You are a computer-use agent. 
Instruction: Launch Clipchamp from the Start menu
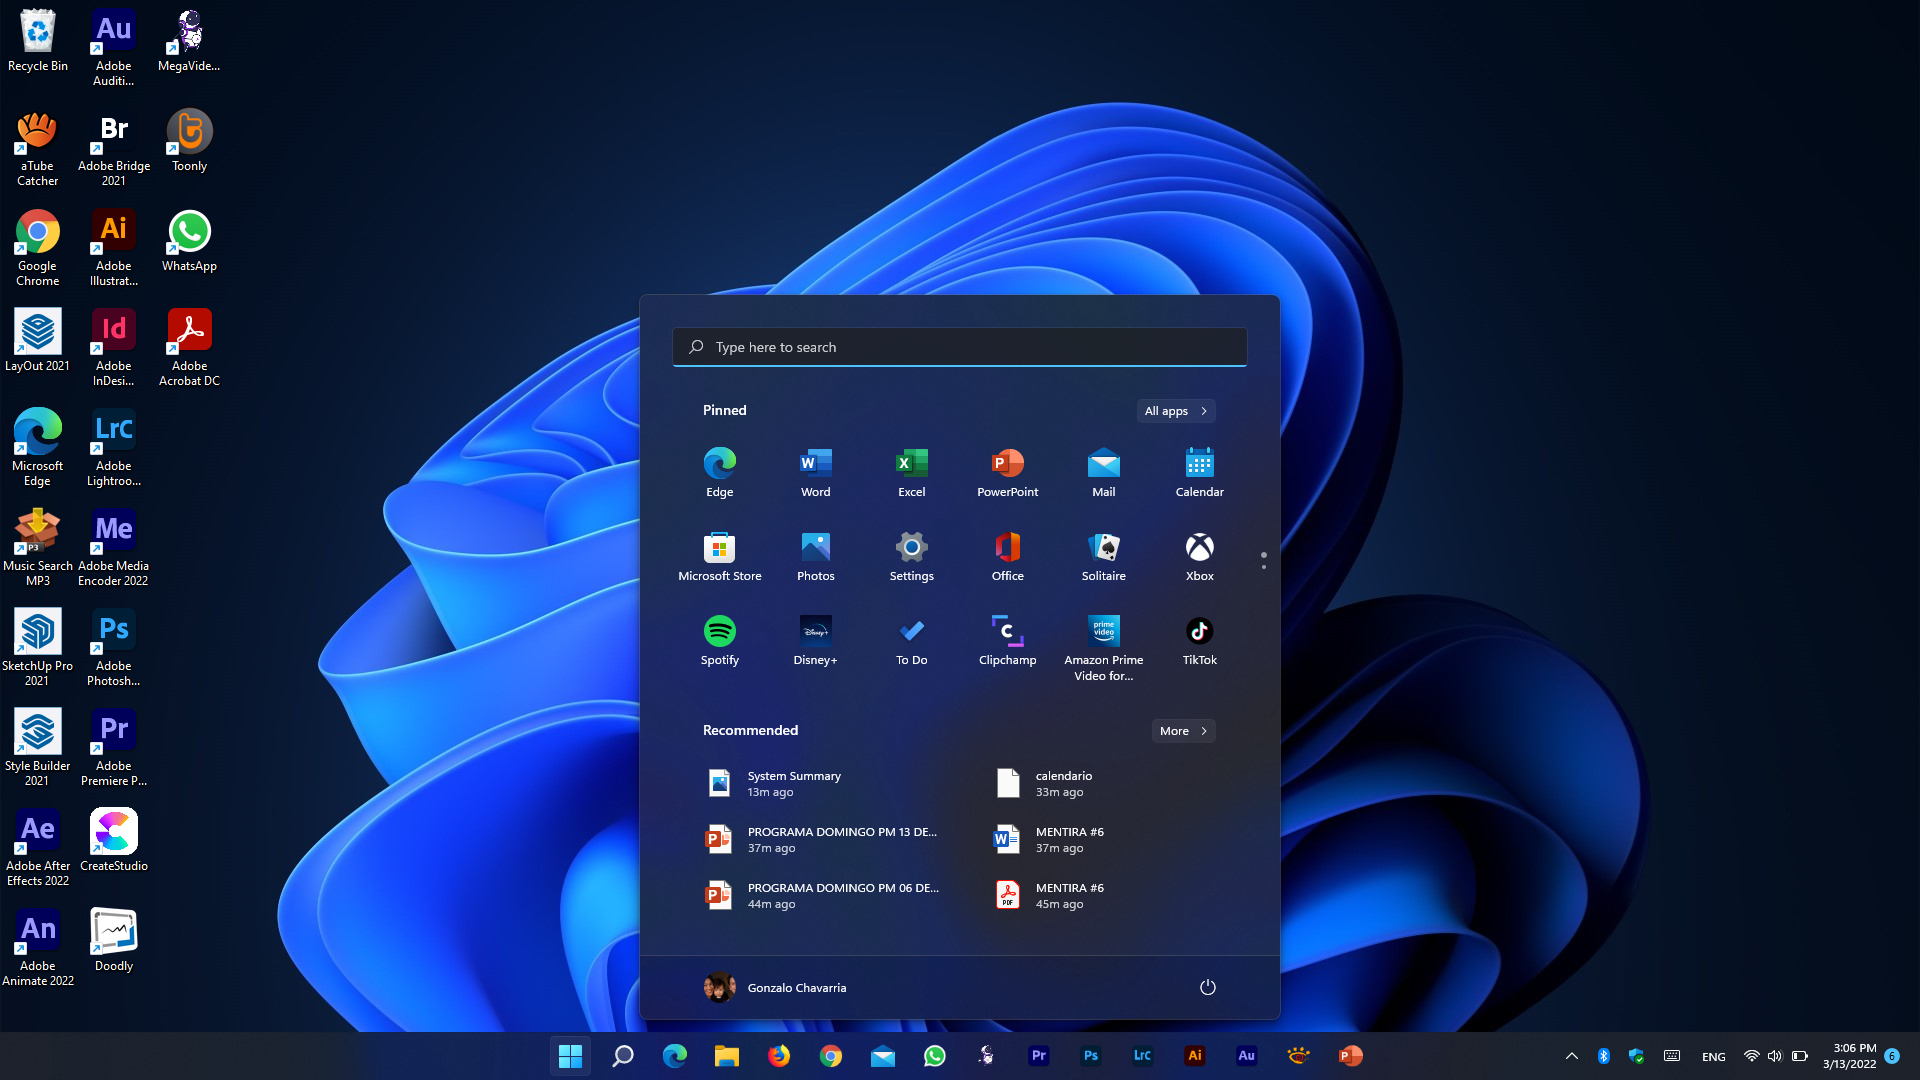[x=1007, y=640]
